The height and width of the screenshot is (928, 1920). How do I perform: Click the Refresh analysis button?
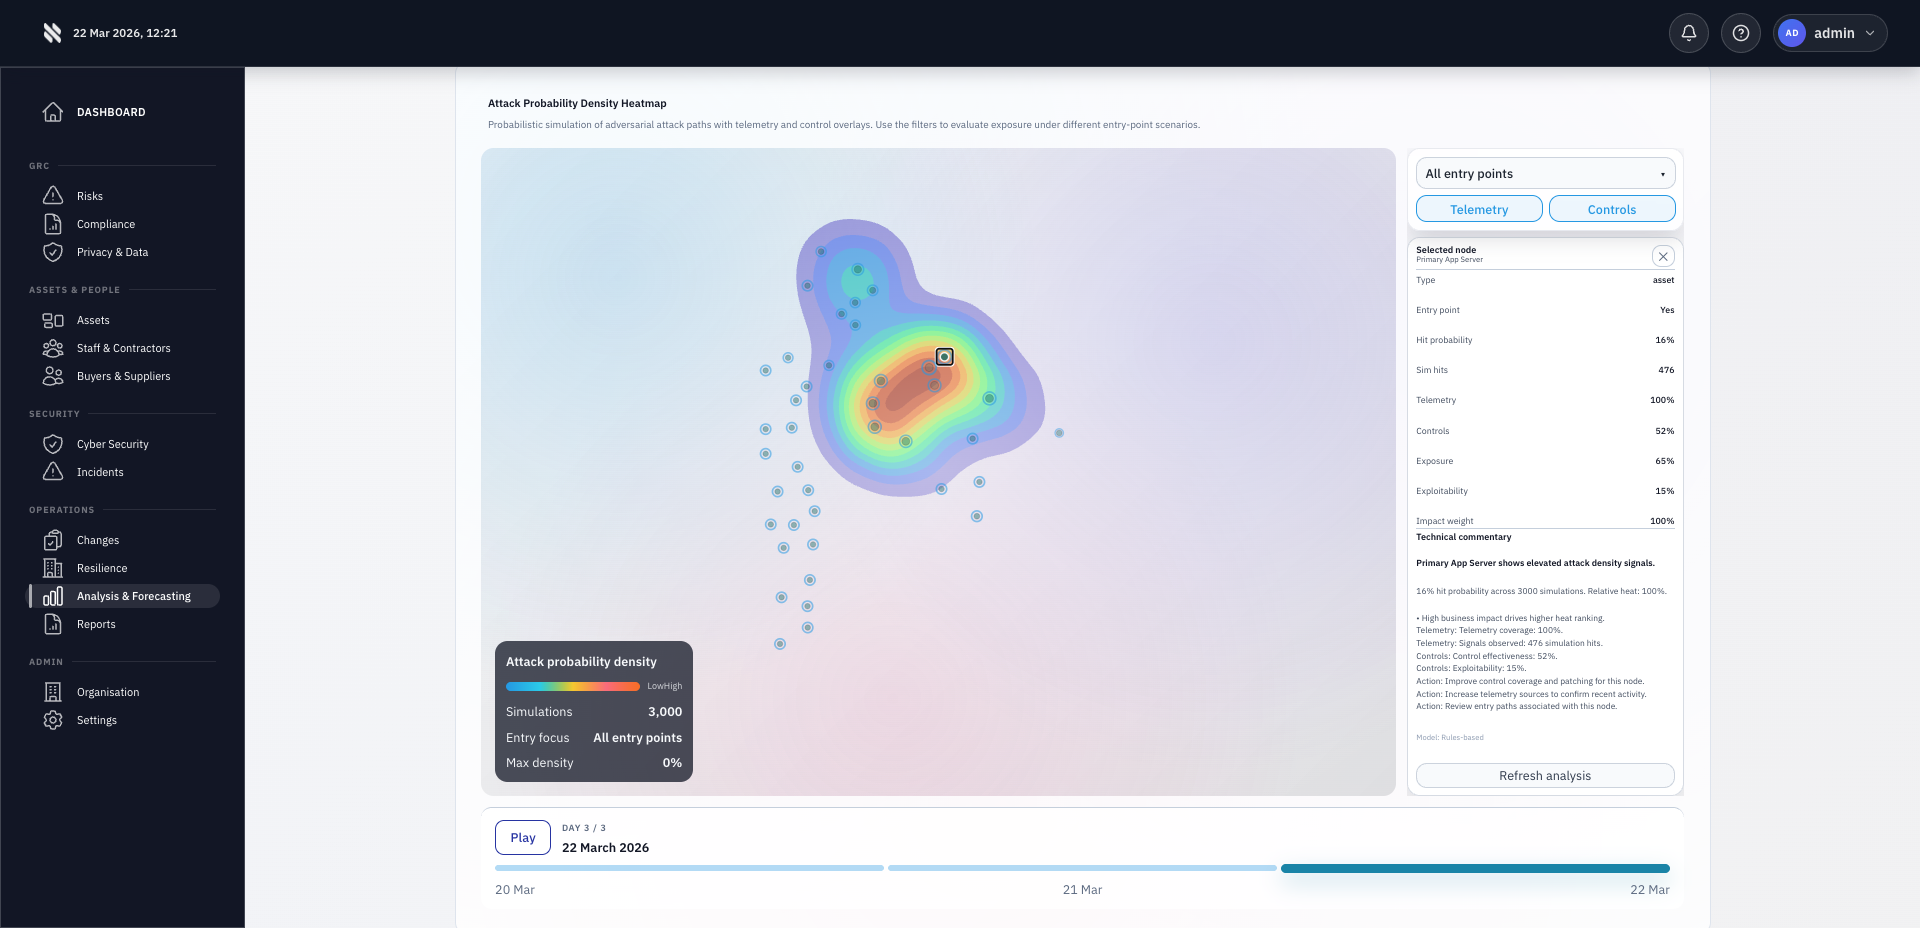click(x=1544, y=775)
